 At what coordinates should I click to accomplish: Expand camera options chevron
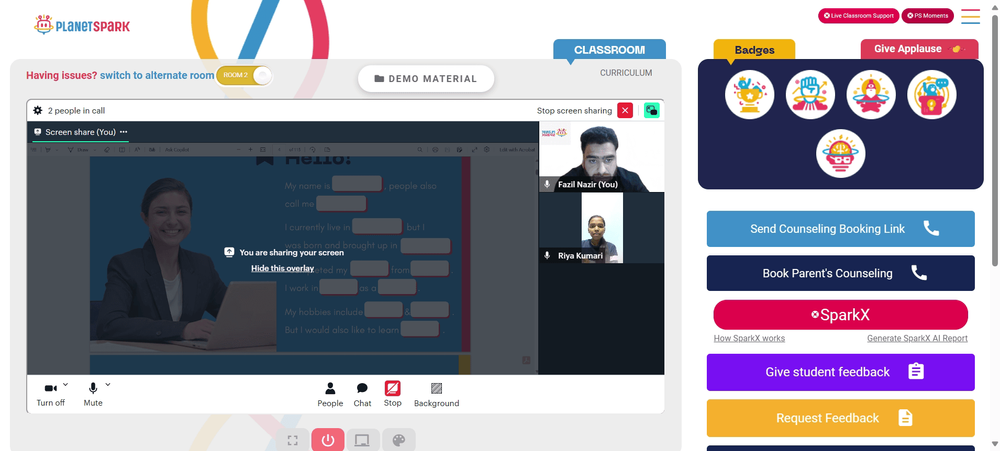pyautogui.click(x=66, y=385)
